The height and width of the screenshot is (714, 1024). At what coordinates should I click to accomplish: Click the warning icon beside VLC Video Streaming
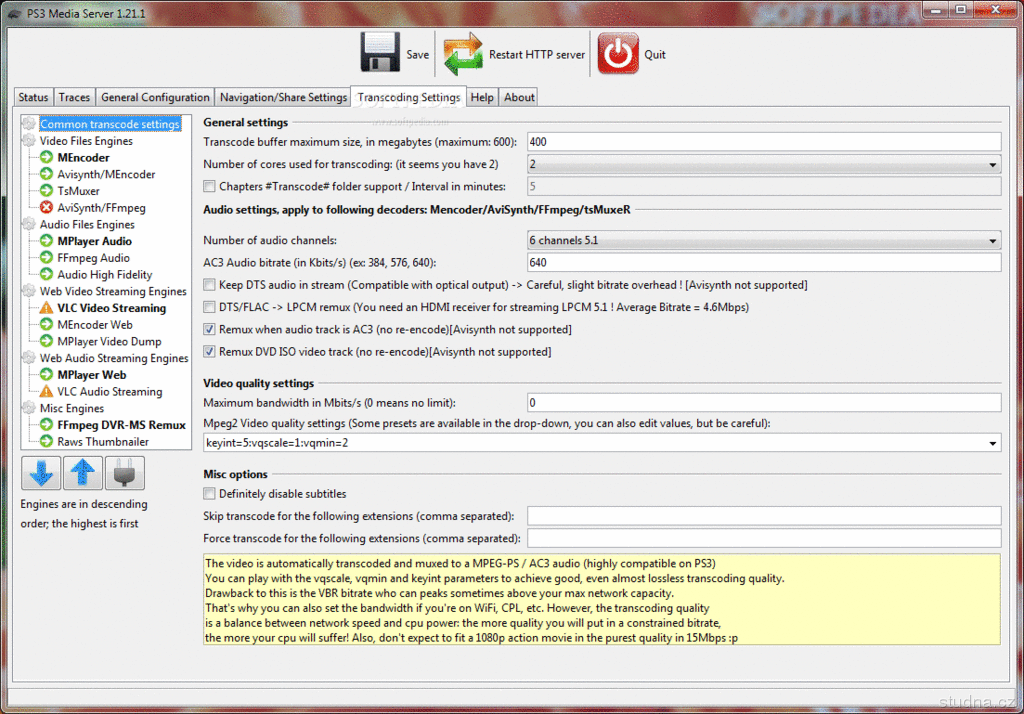click(x=46, y=308)
